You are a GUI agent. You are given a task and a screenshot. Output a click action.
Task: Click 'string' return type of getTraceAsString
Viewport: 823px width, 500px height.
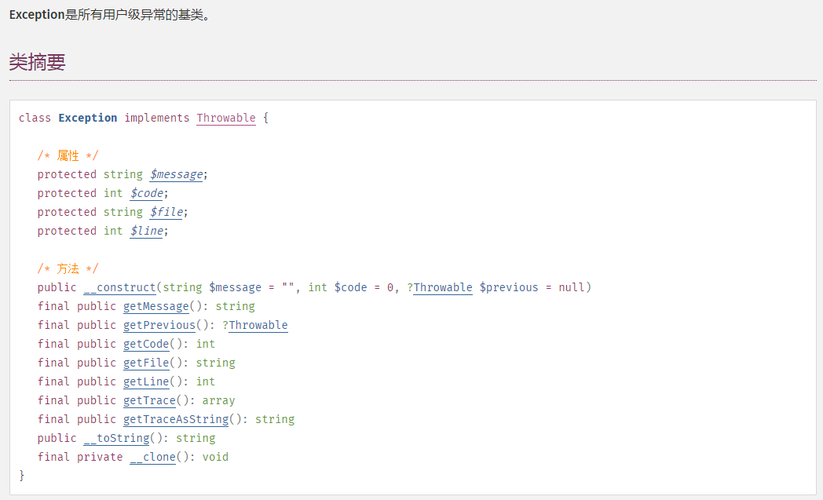[275, 420]
